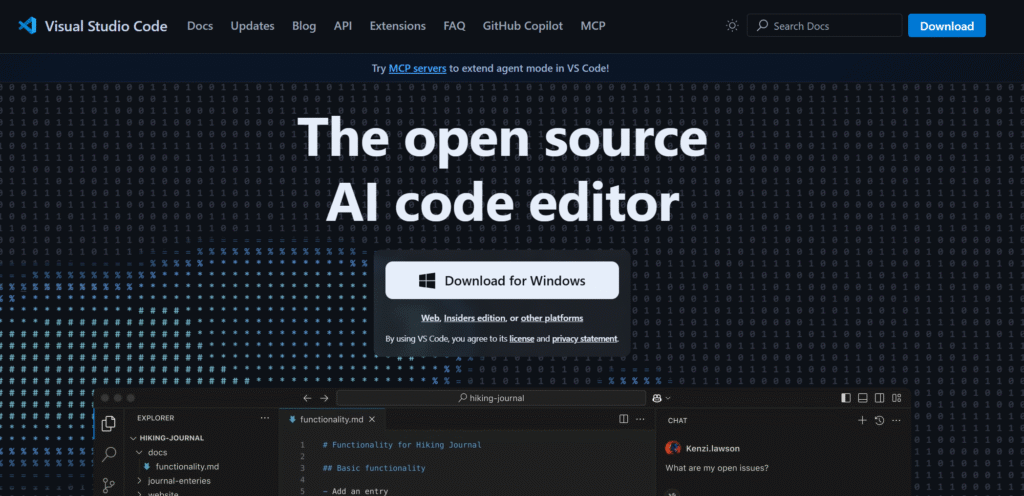Click the '## Basic functionality' line
Viewport: 1024px width, 496px height.
tap(374, 468)
